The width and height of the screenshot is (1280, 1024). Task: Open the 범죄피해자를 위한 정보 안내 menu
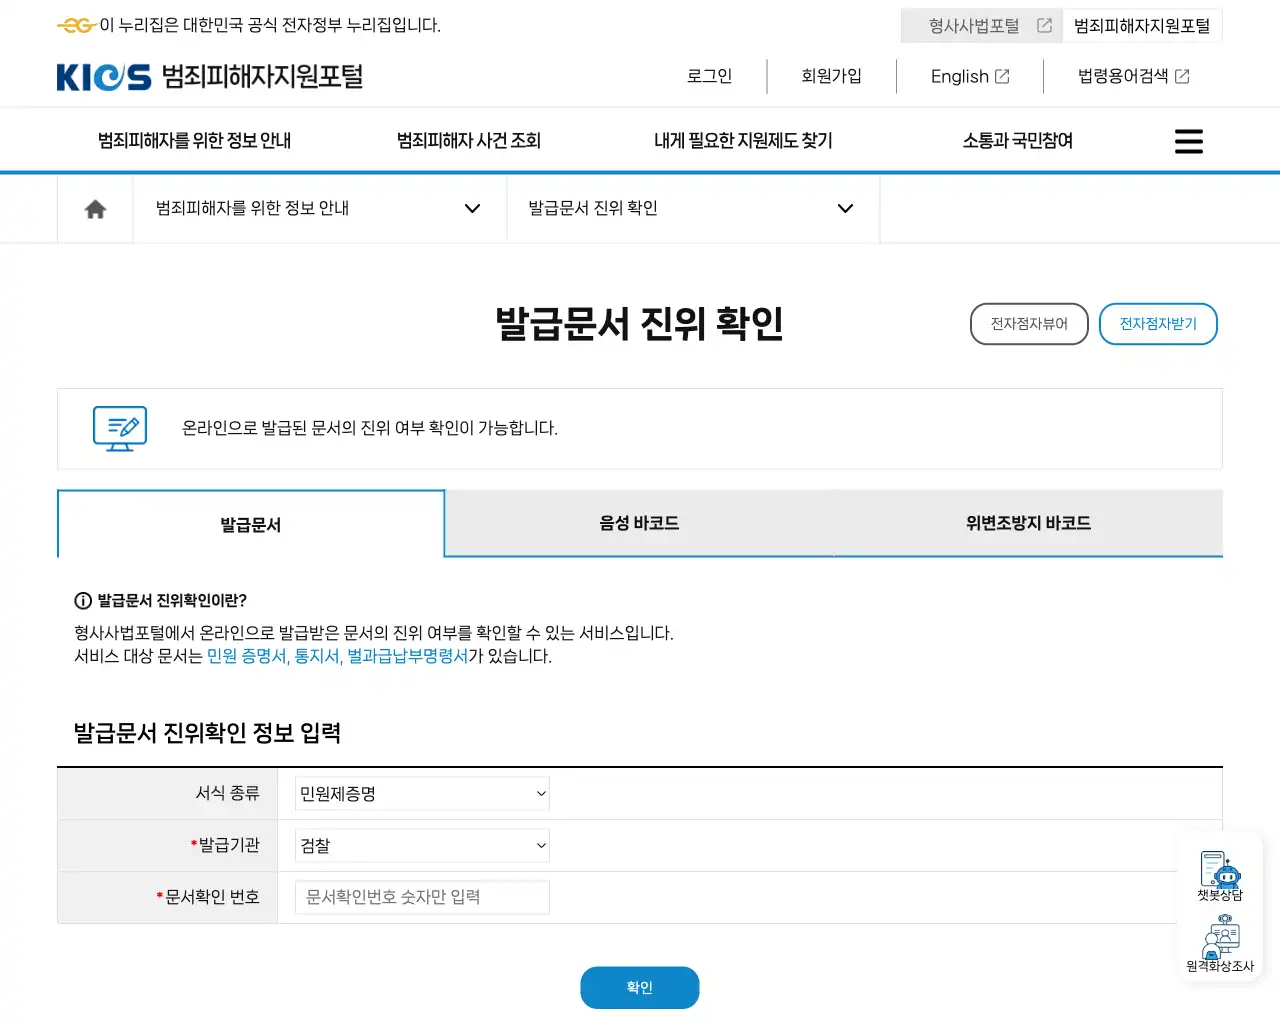tap(194, 141)
